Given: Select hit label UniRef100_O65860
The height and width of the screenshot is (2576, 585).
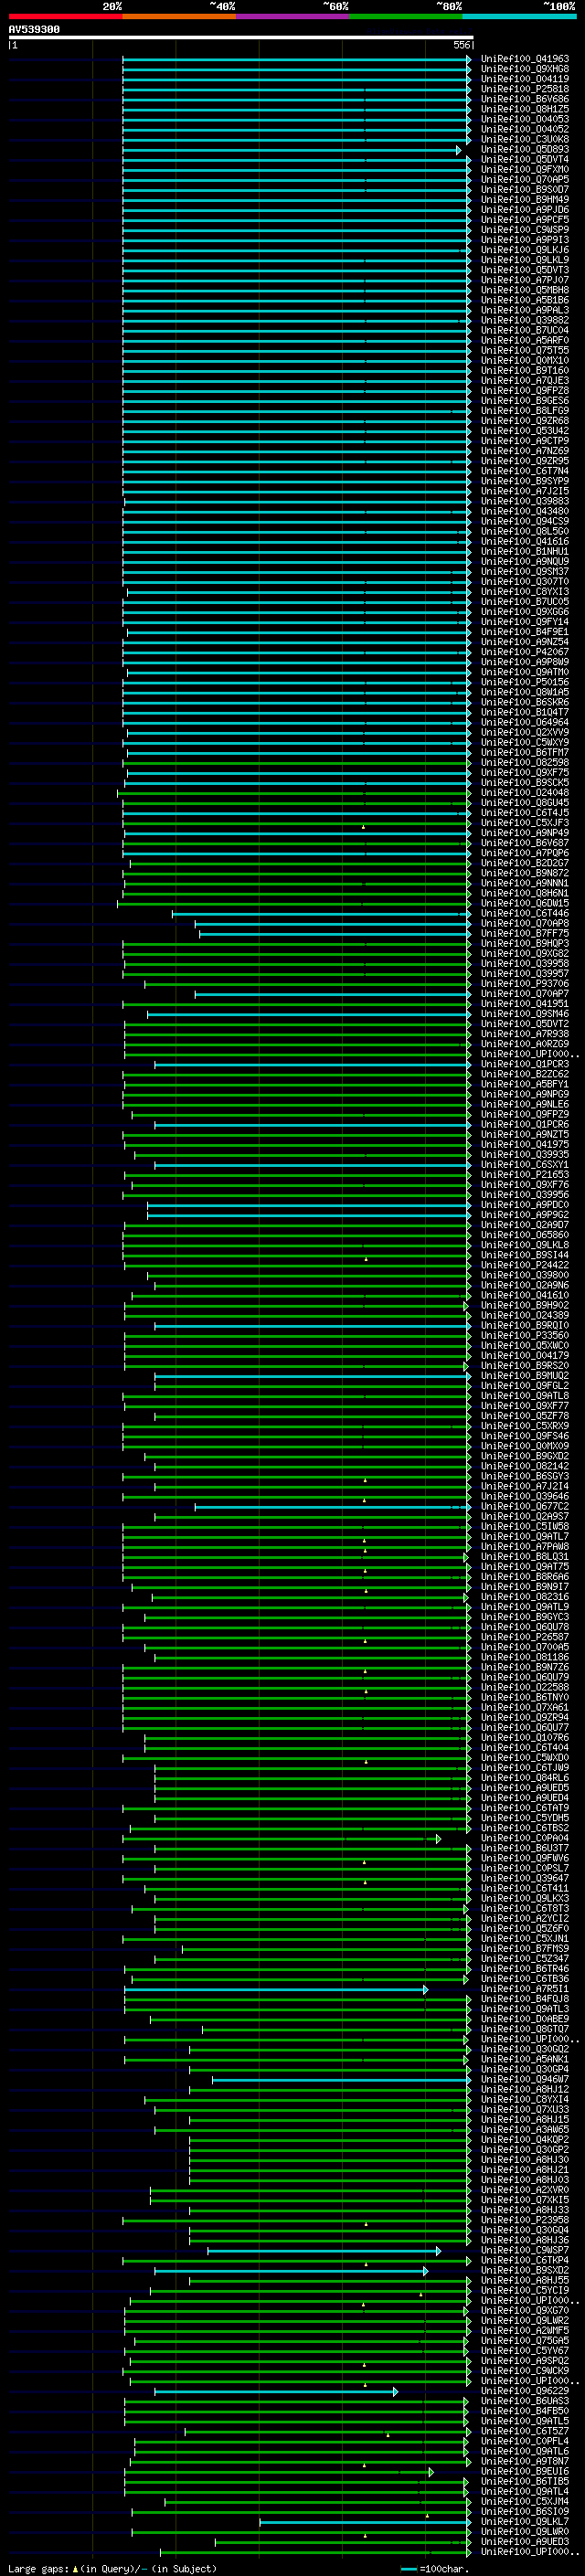Looking at the screenshot, I should (525, 1234).
